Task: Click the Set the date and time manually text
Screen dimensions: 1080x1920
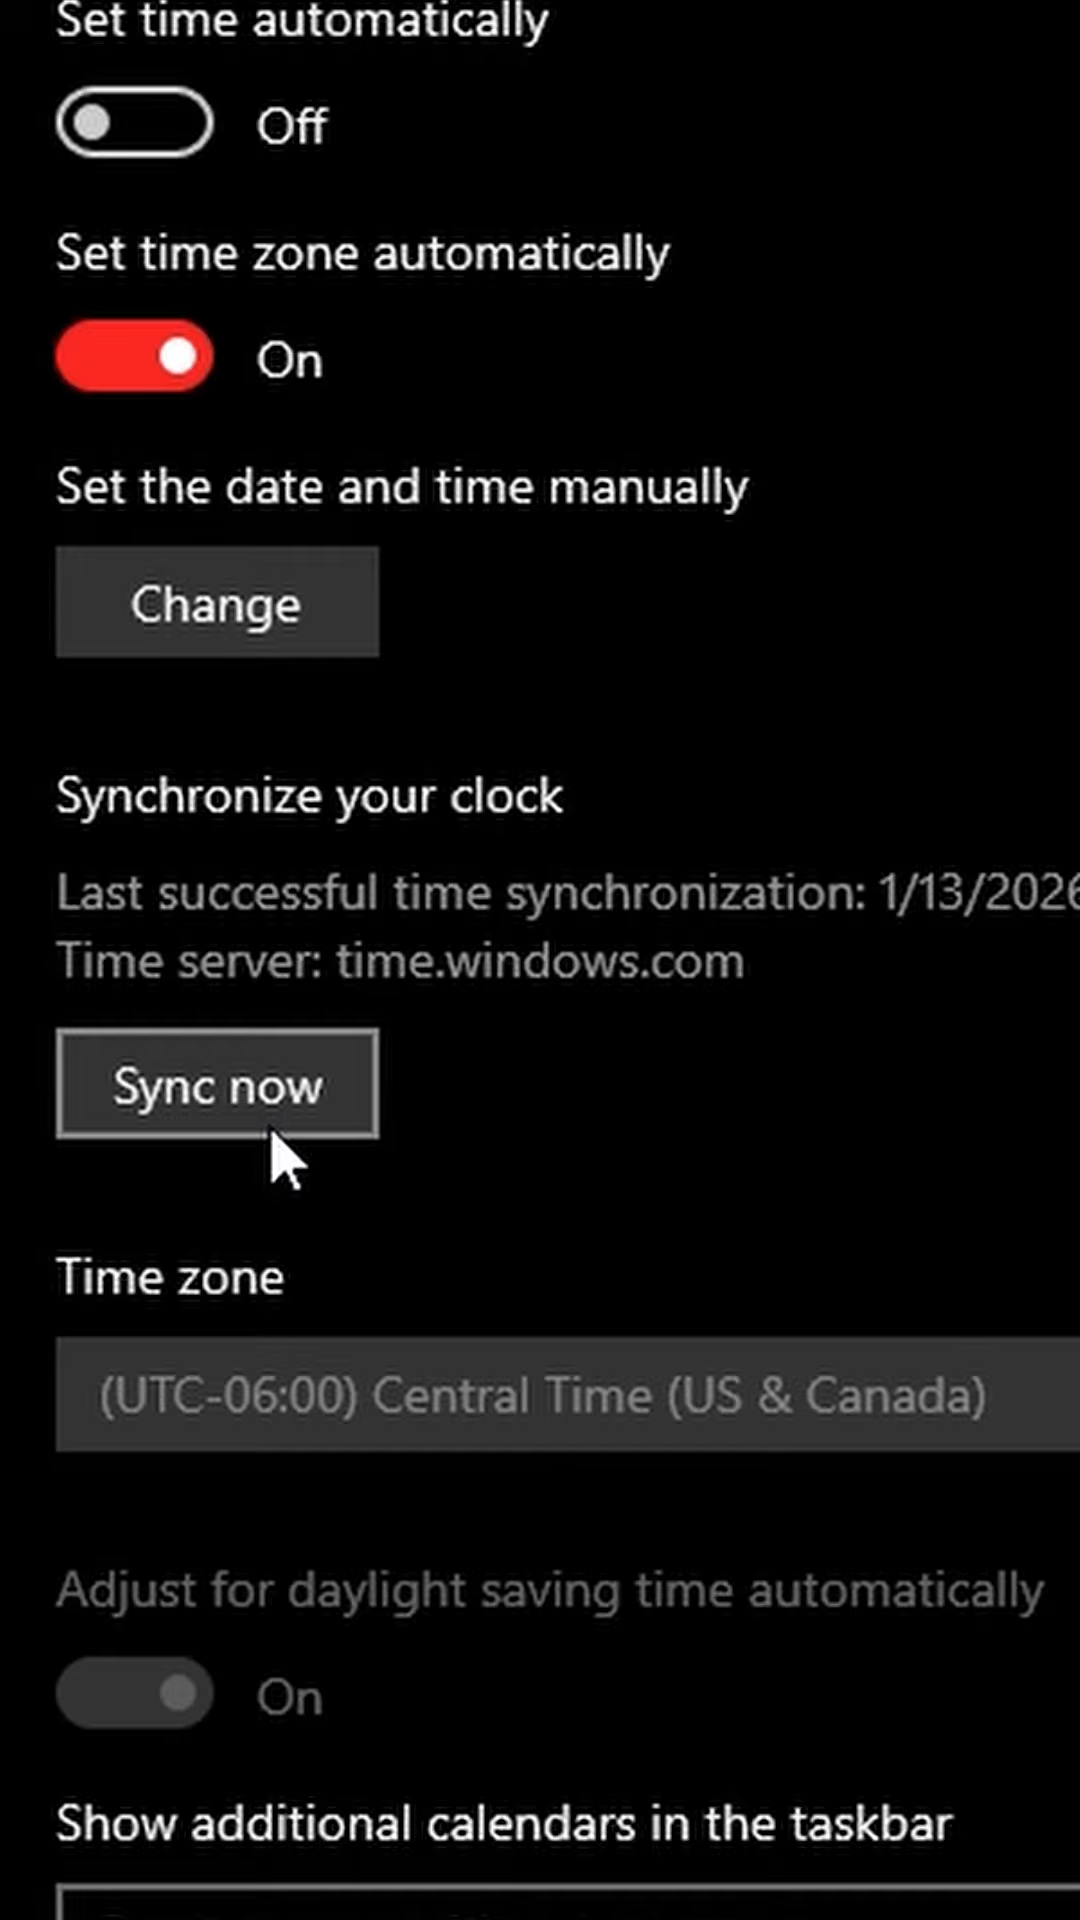Action: pyautogui.click(x=402, y=487)
